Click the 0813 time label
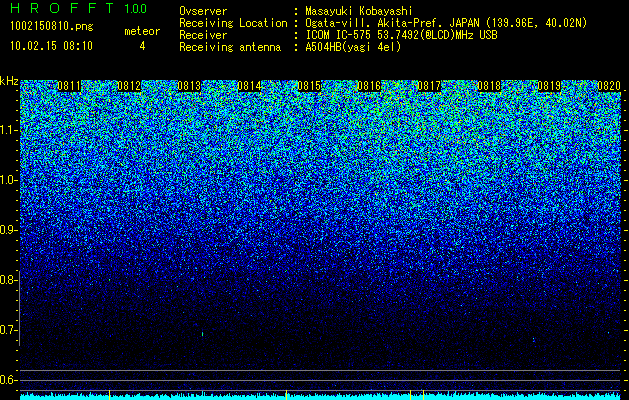 [x=189, y=86]
